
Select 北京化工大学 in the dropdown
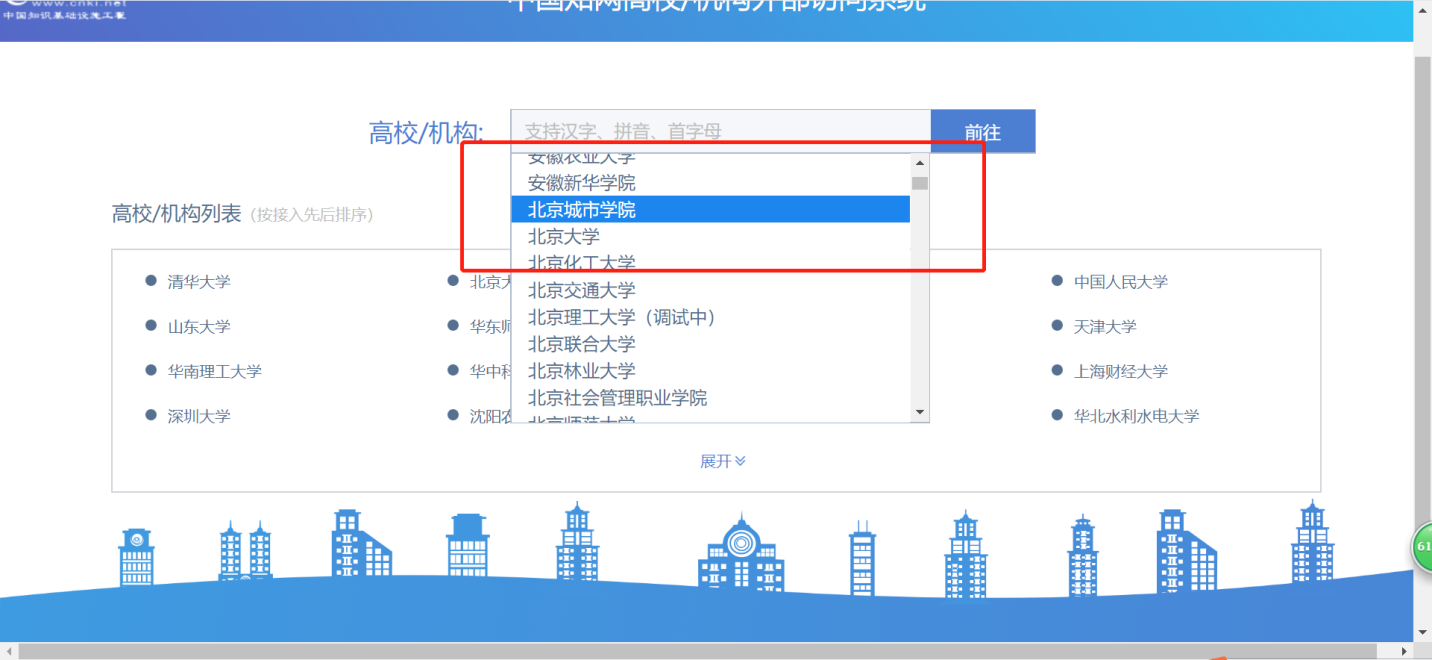(x=710, y=263)
